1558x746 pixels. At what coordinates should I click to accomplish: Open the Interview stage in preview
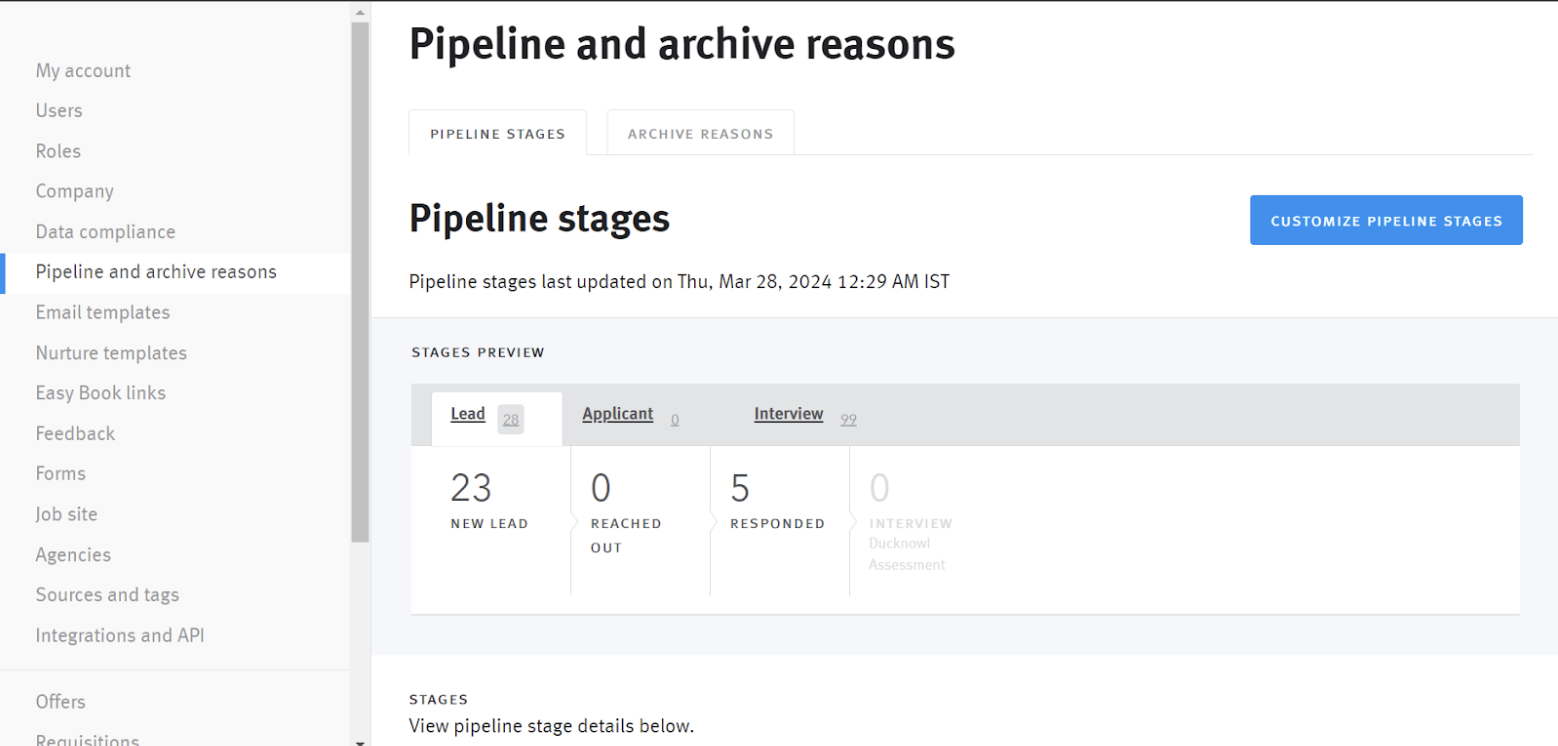coord(788,415)
